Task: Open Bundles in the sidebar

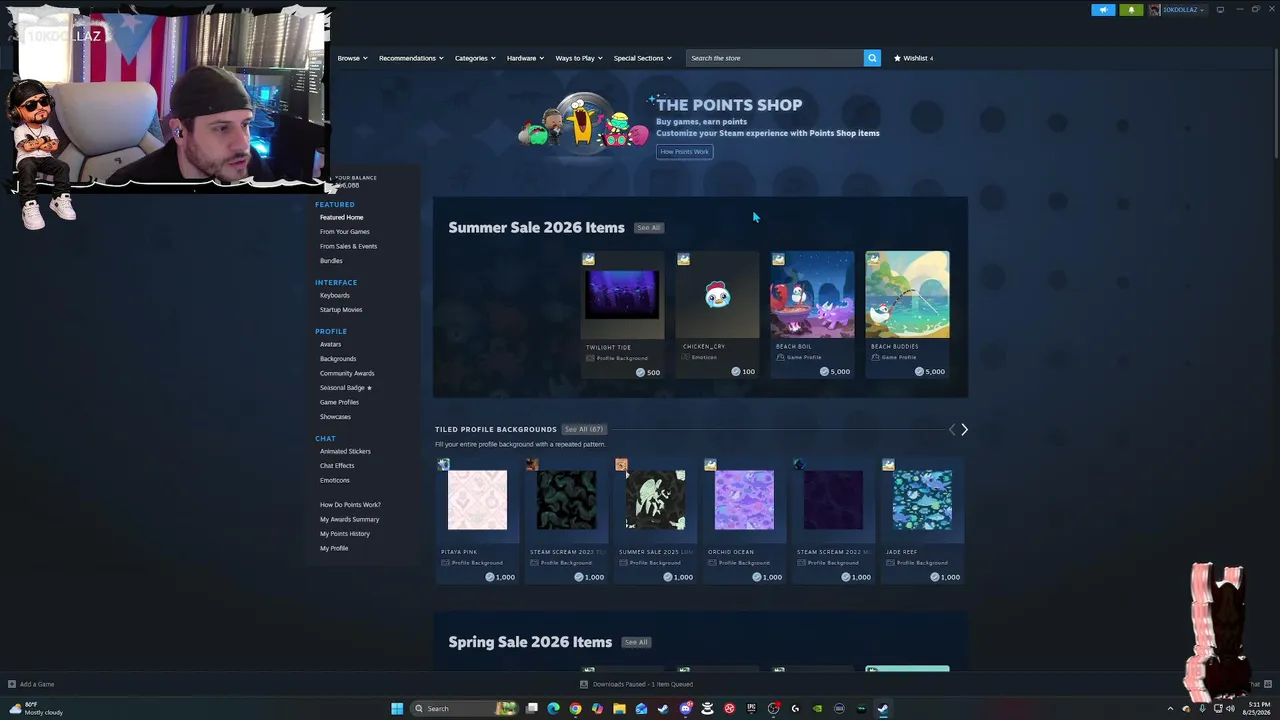Action: click(x=331, y=261)
